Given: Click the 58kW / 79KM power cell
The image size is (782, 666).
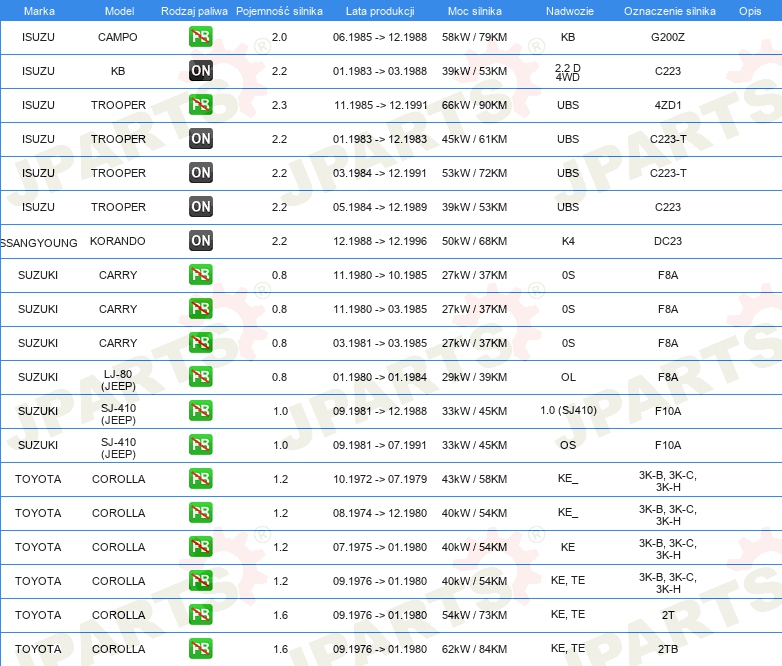Looking at the screenshot, I should point(474,37).
